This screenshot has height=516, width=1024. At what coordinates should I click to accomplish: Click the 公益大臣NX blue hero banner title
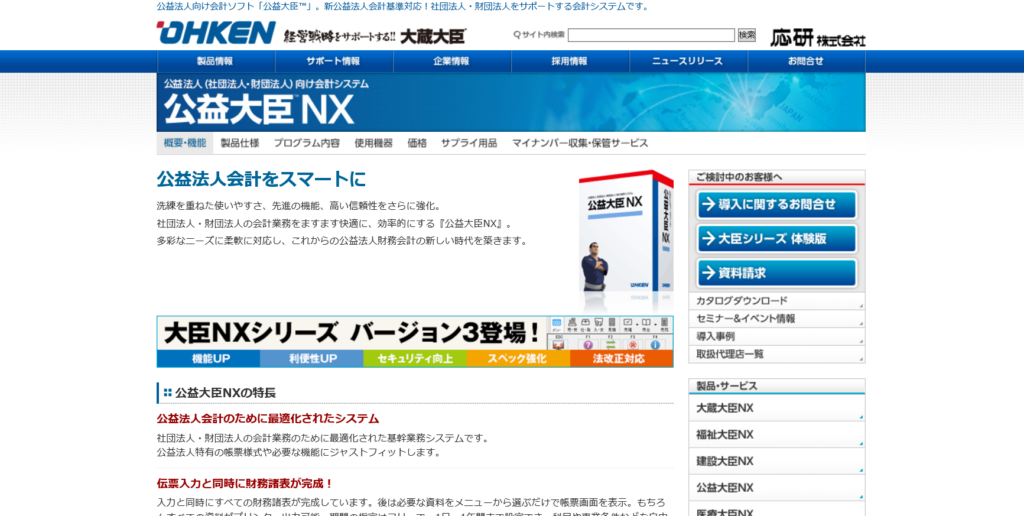point(259,110)
